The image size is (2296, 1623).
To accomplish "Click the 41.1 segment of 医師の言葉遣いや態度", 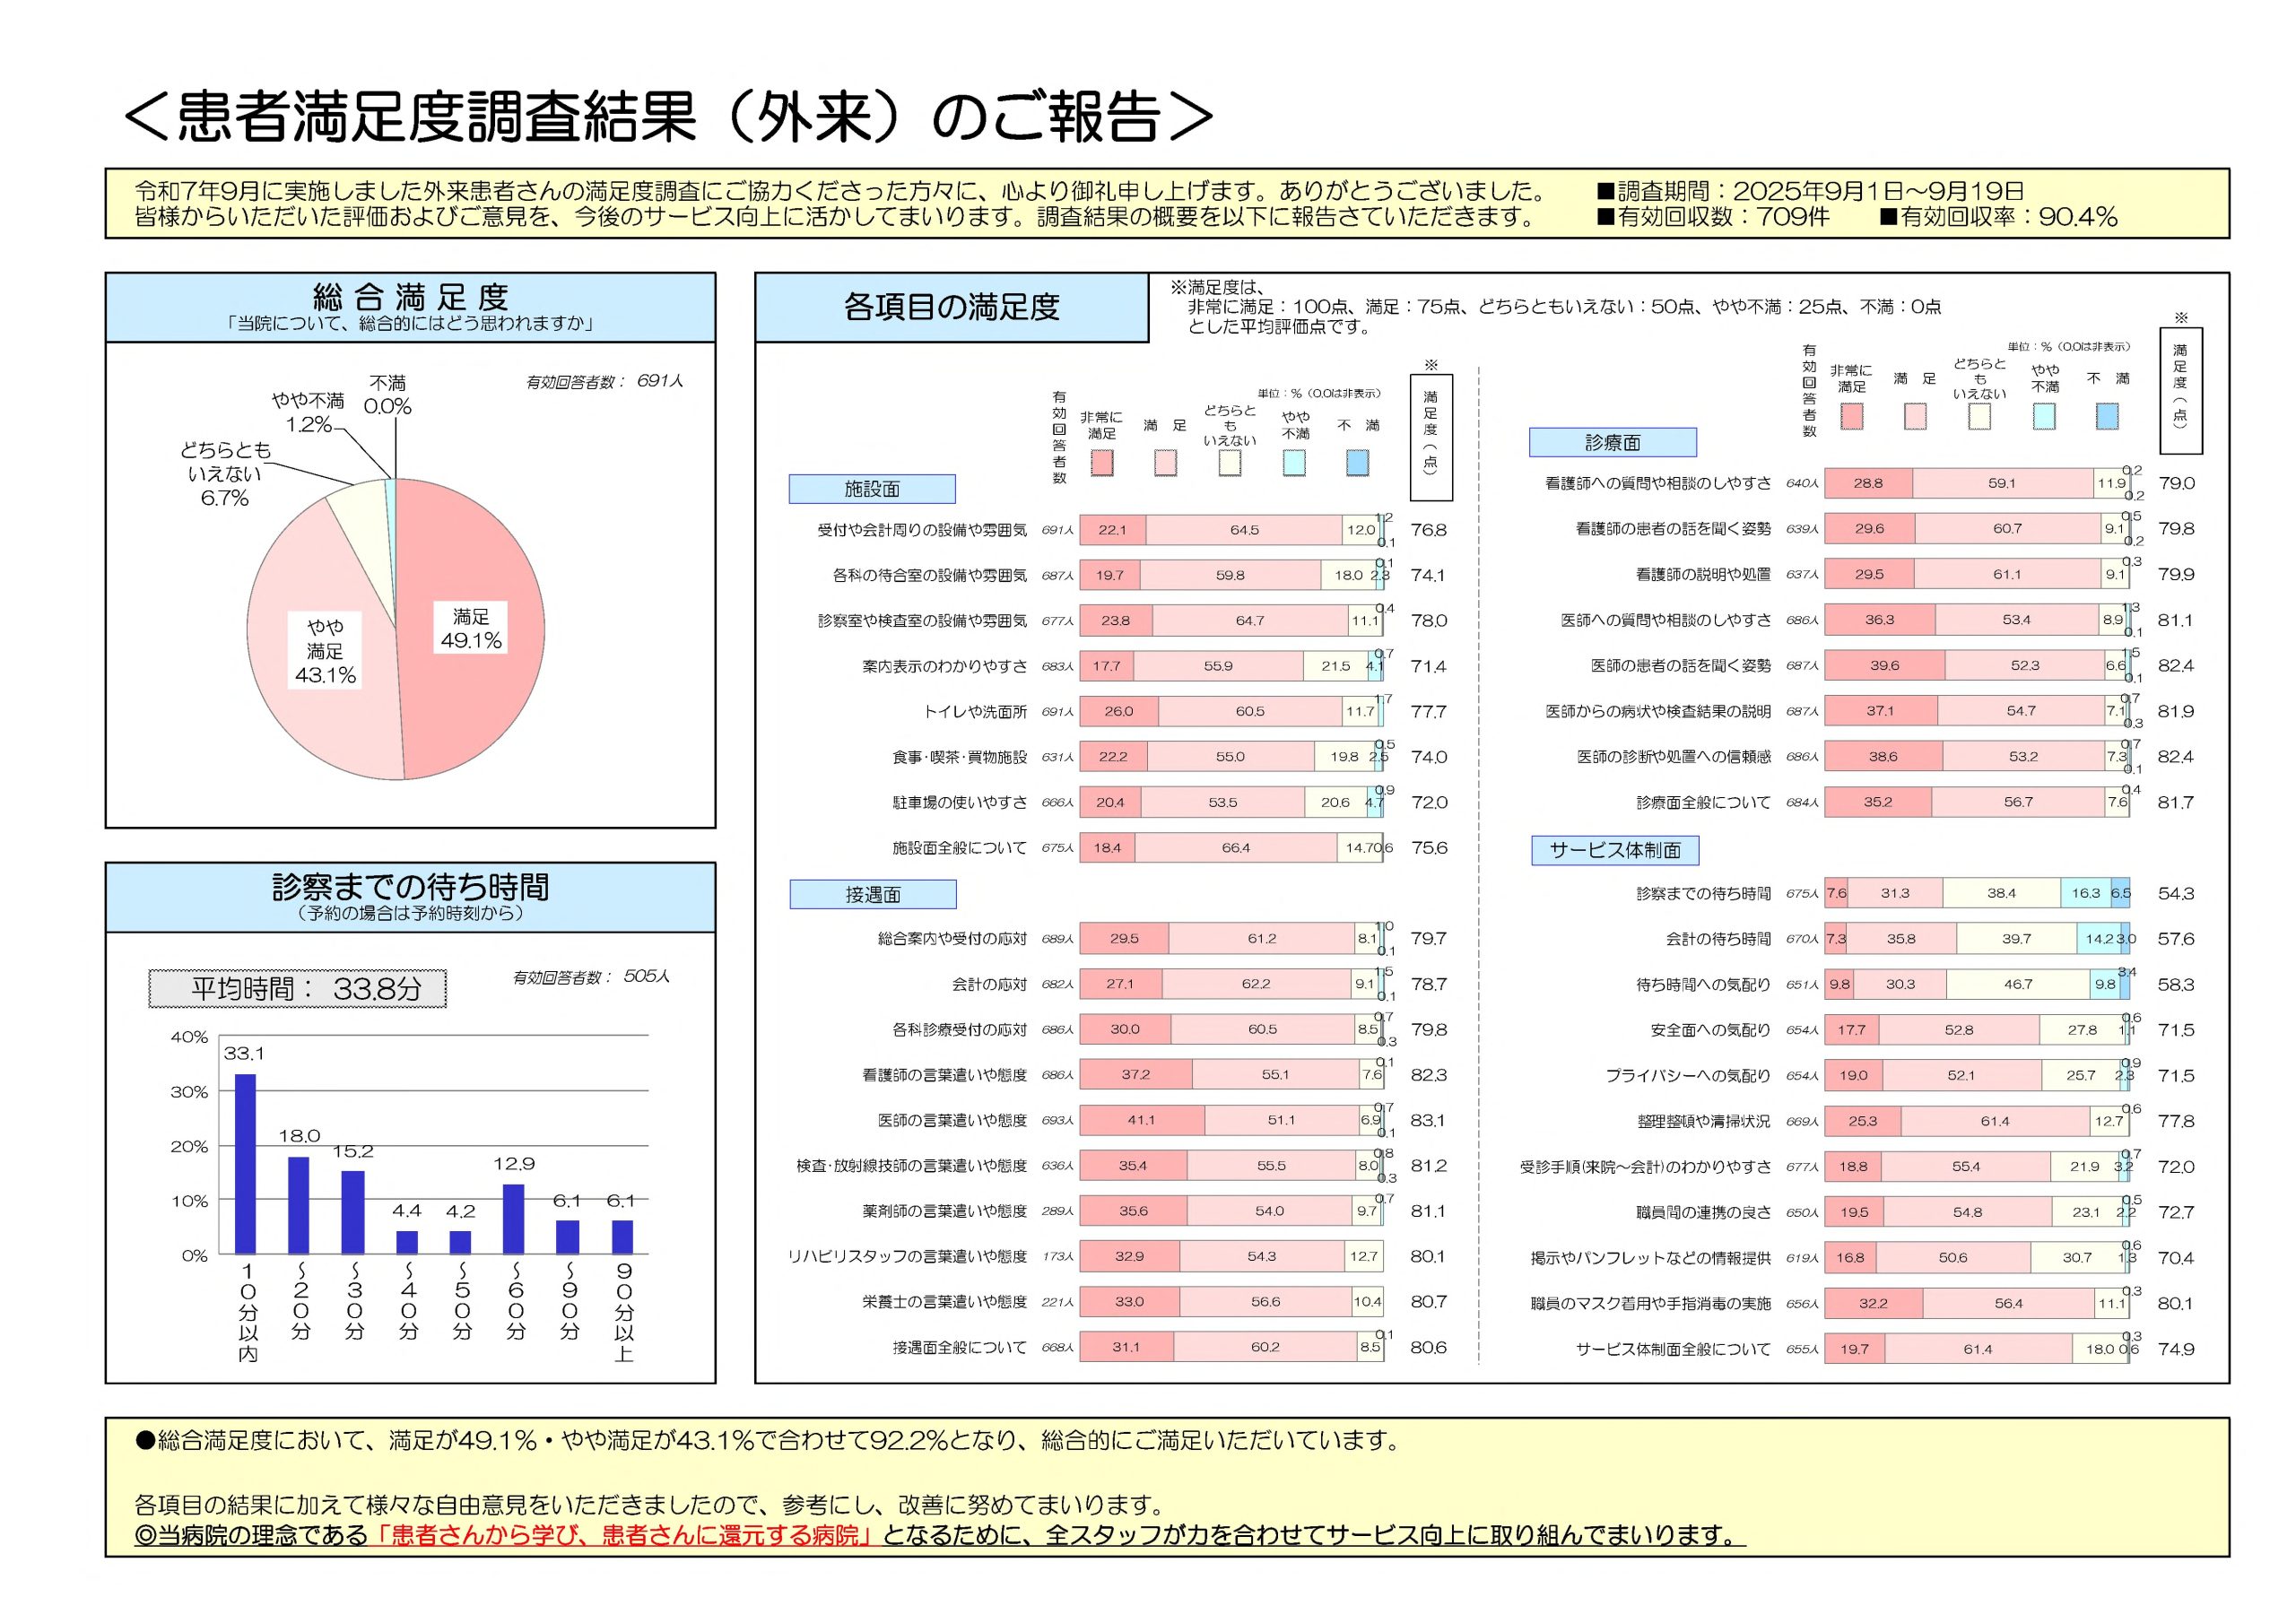I will [1141, 1120].
